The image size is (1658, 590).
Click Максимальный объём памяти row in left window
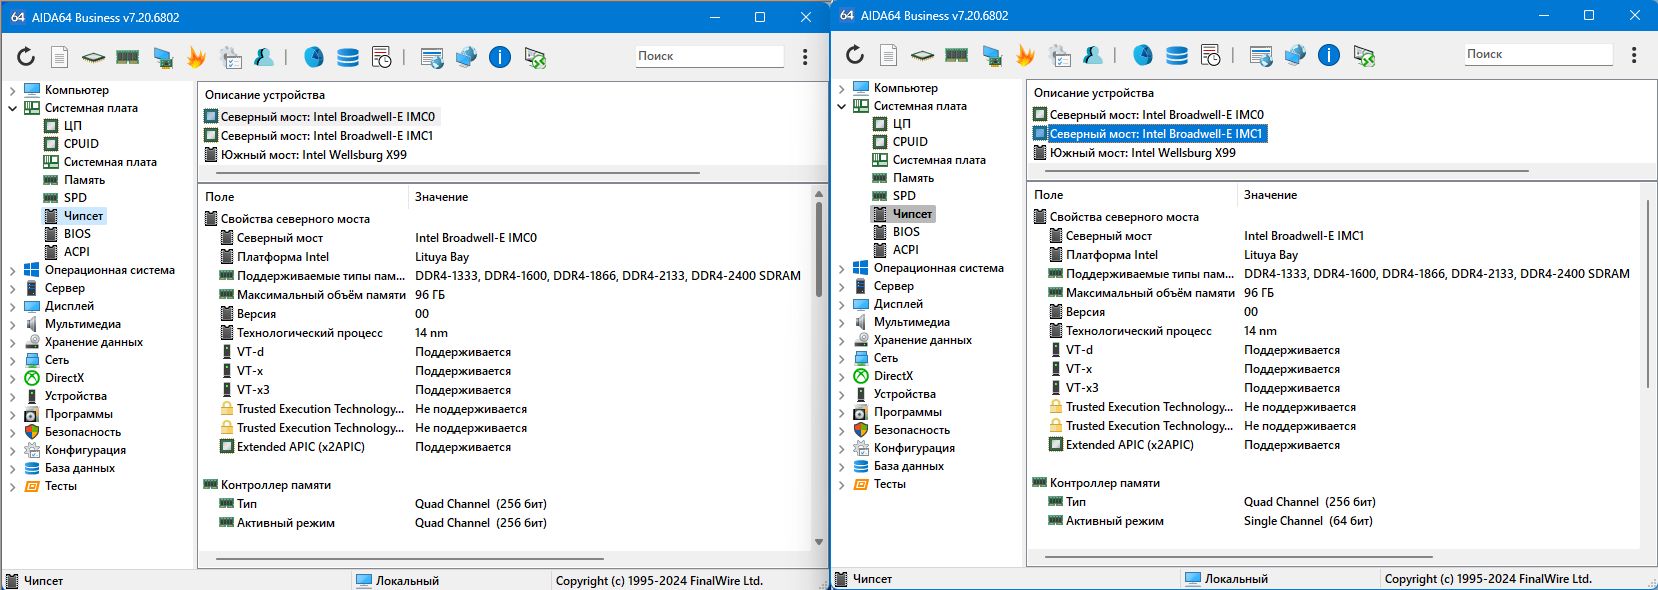point(505,295)
